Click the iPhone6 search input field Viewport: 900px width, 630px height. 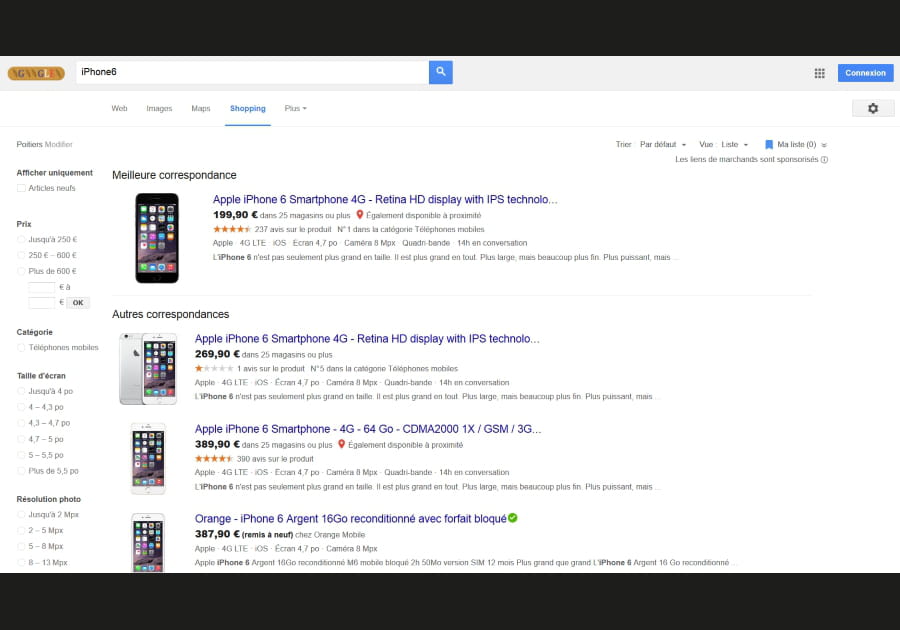253,72
